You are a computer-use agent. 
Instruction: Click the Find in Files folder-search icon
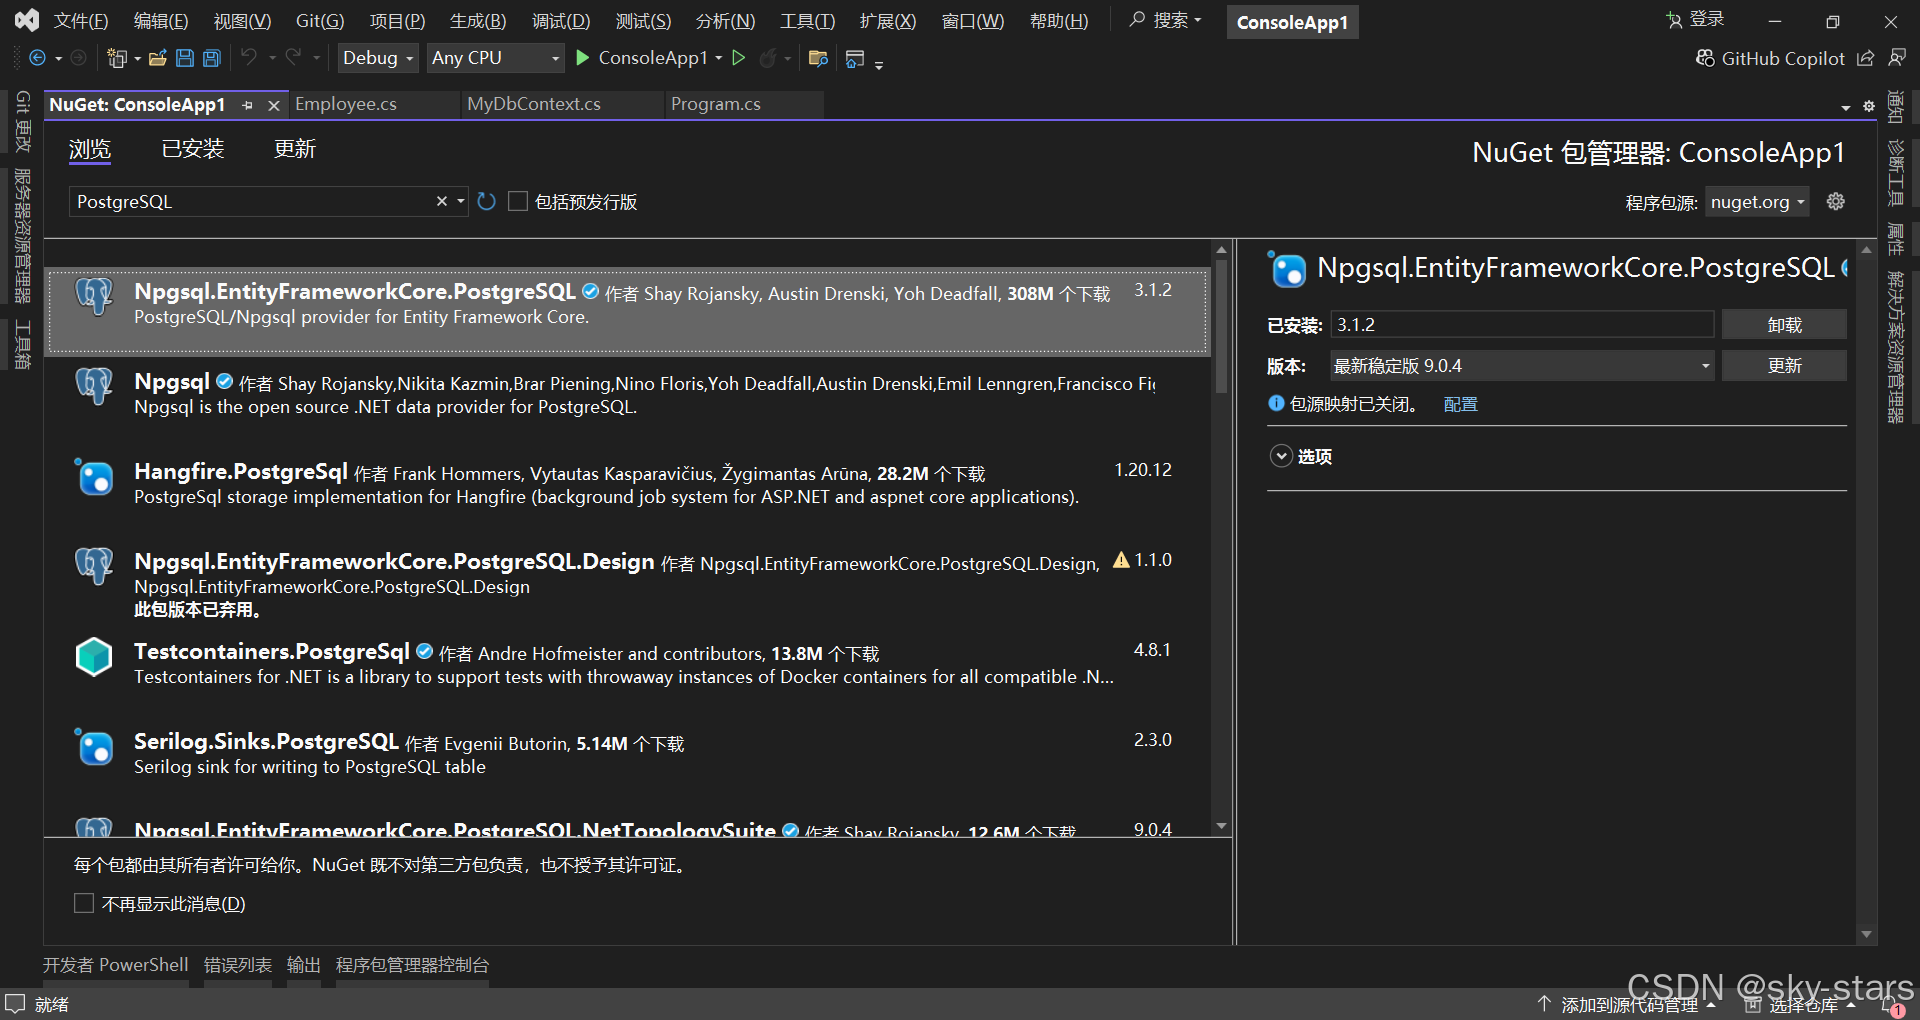tap(818, 58)
